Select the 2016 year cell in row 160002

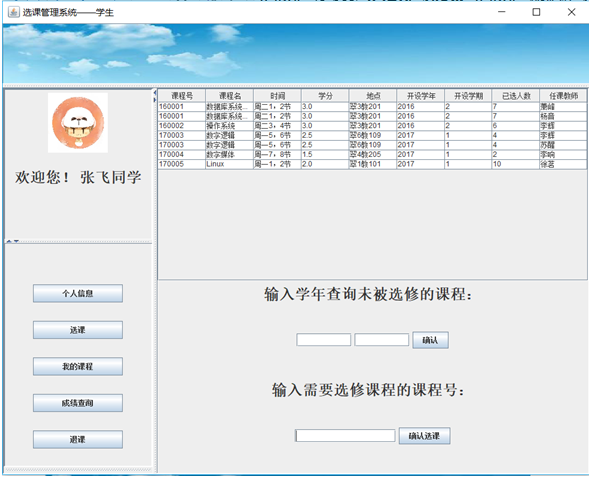(x=421, y=126)
